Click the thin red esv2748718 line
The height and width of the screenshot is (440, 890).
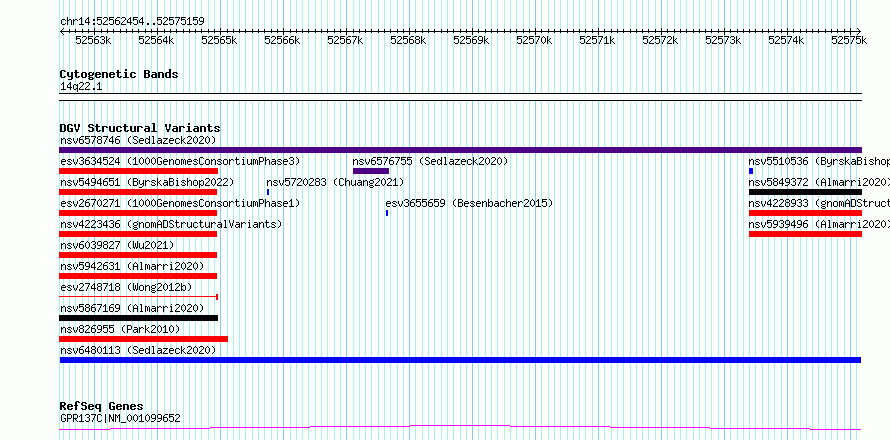coord(138,297)
